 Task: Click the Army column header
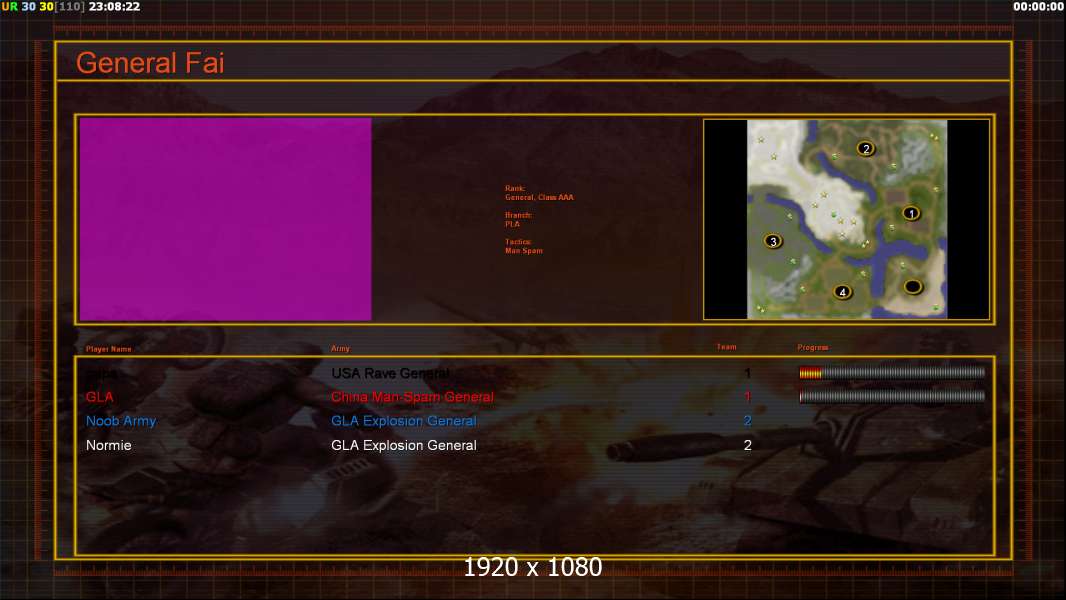coord(341,349)
